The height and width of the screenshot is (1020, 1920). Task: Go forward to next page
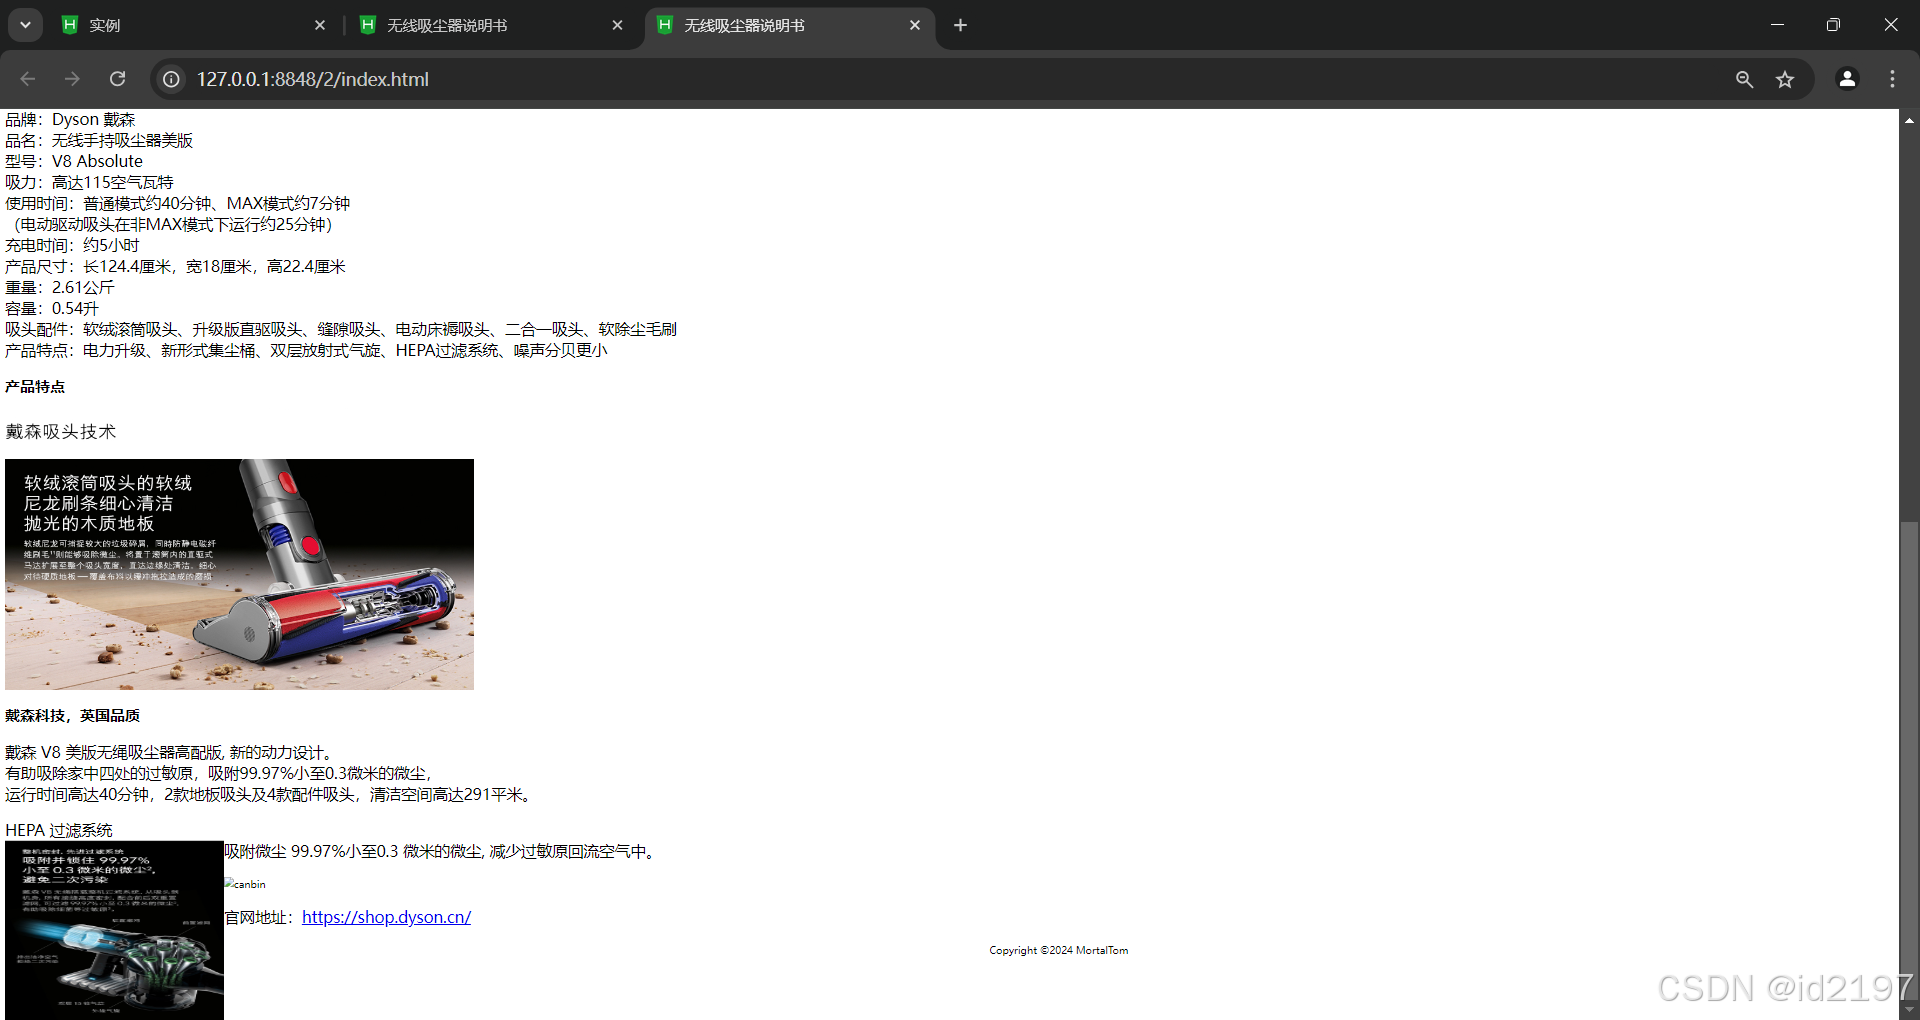72,79
